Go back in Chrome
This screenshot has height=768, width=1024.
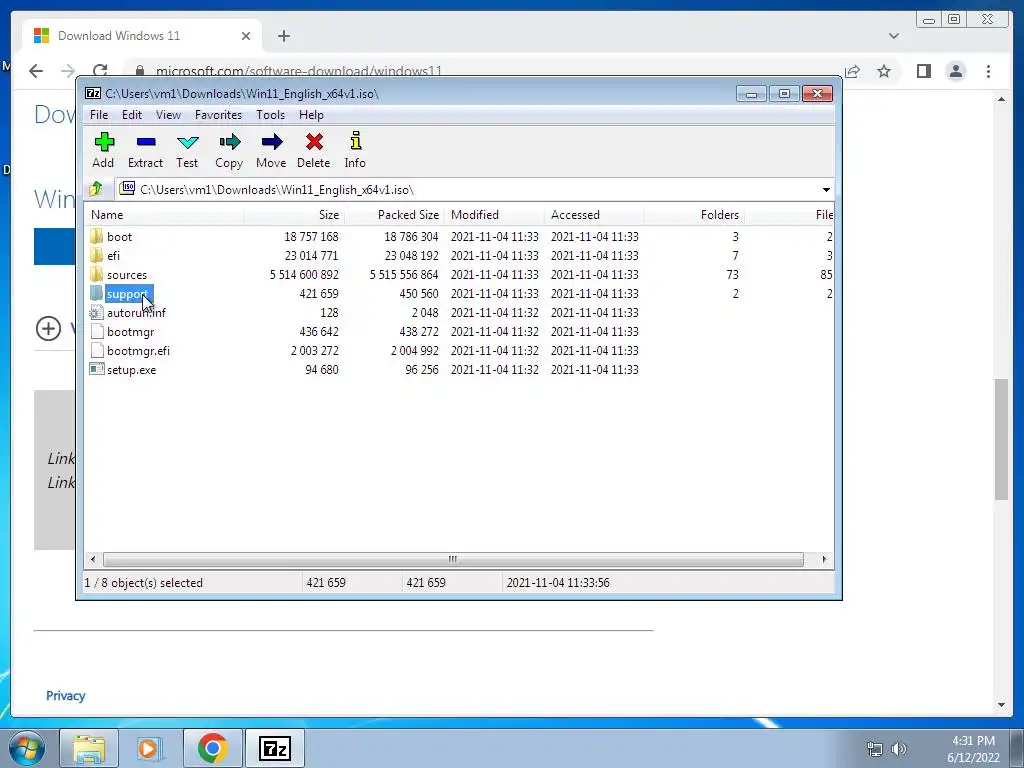coord(36,71)
